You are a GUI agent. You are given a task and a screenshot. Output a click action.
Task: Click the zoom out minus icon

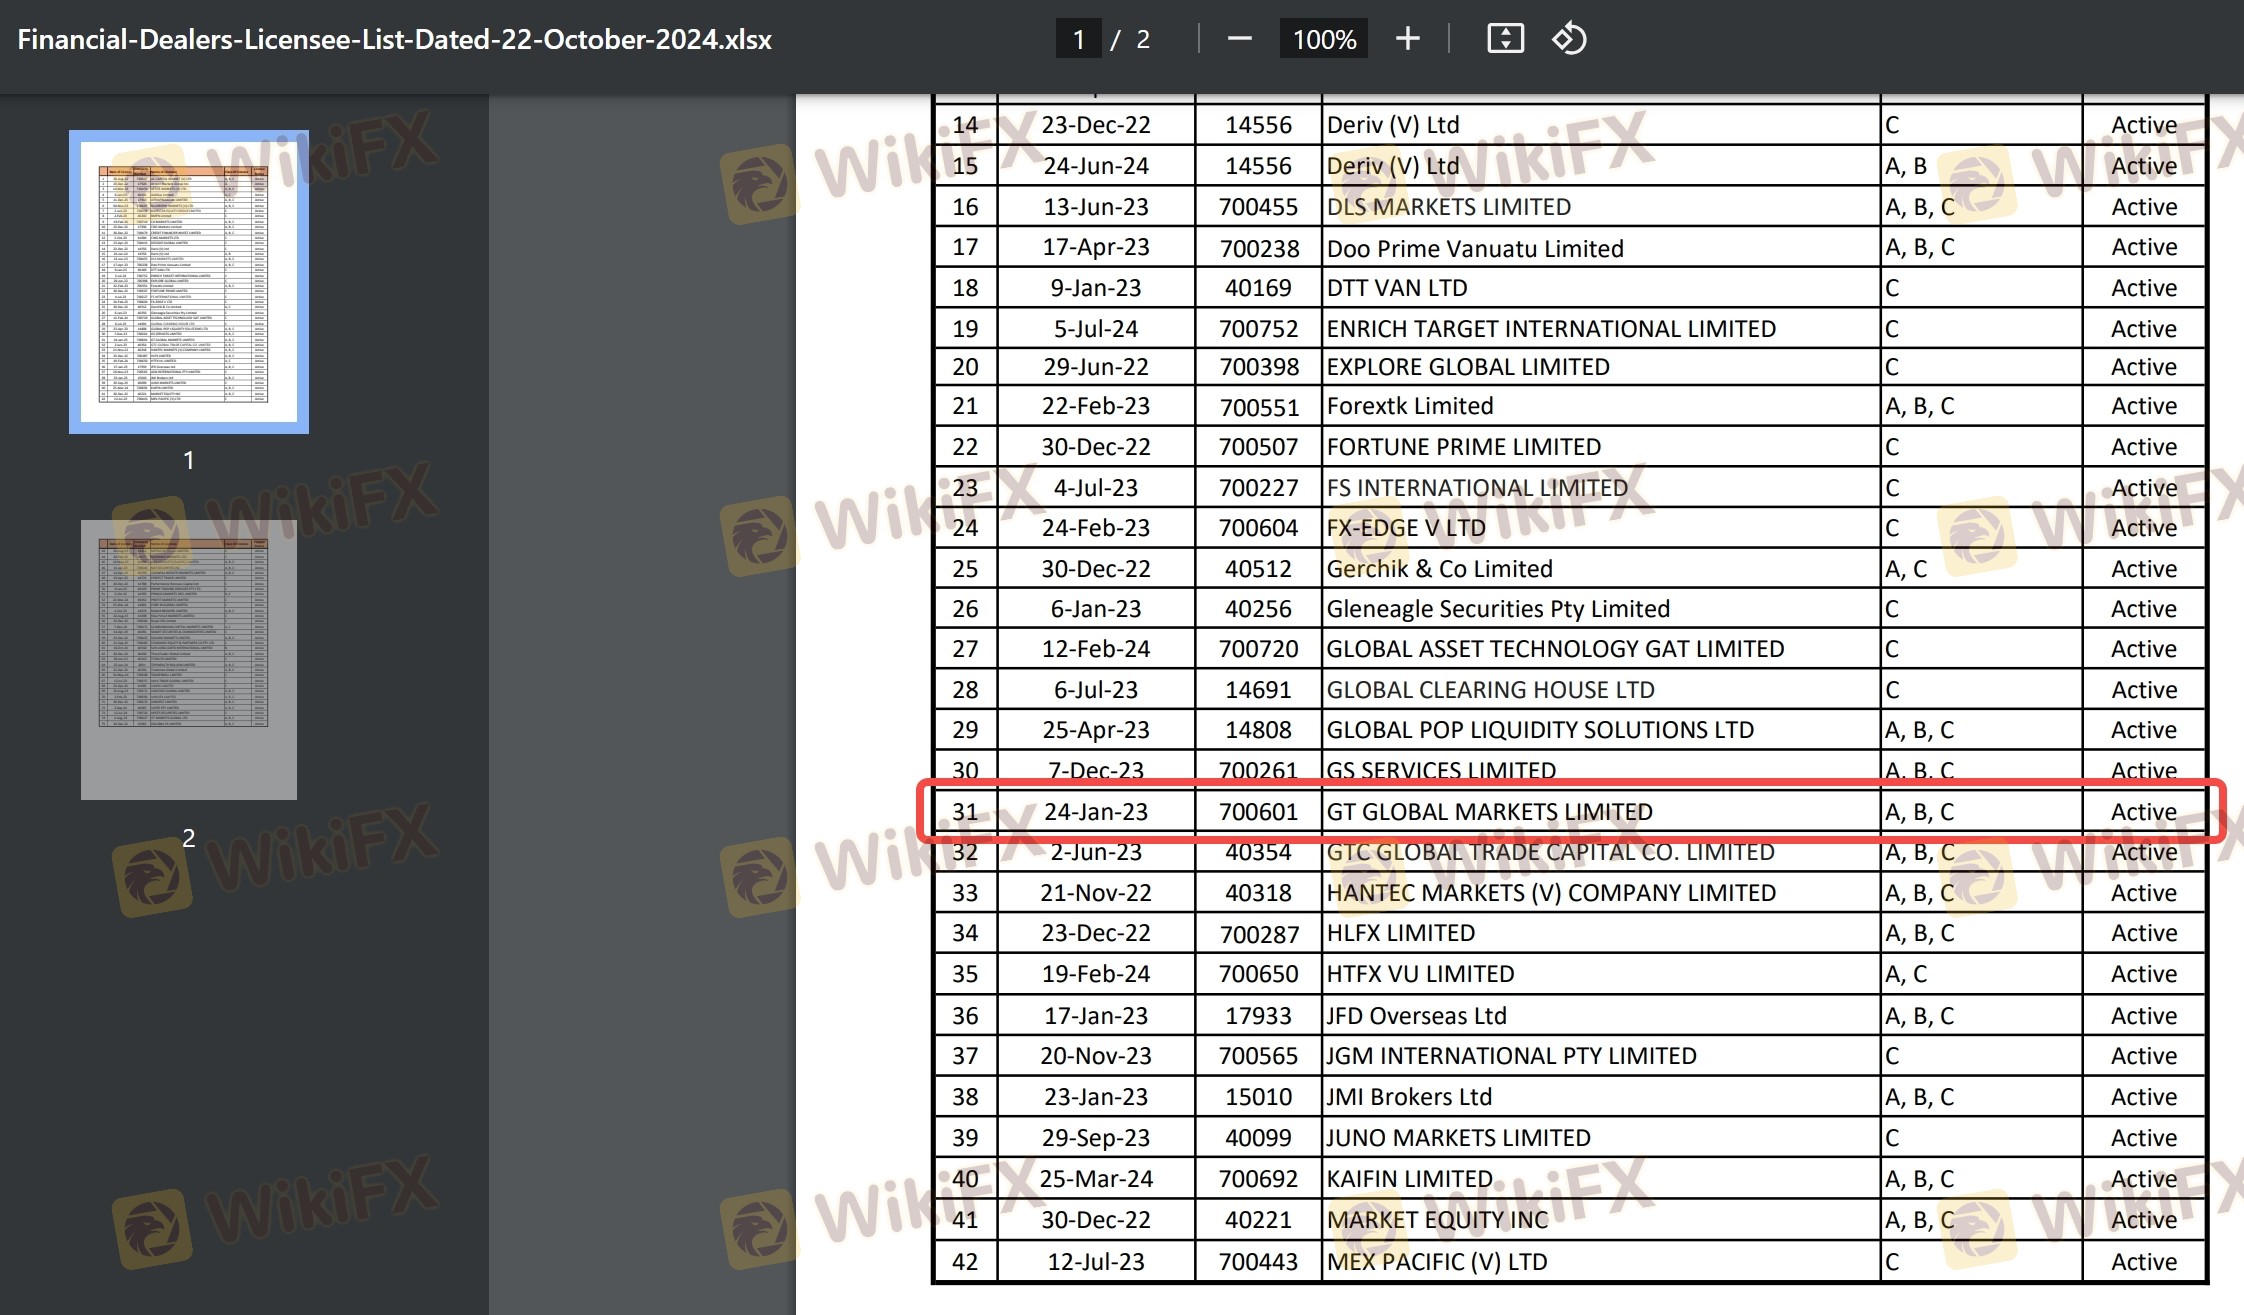[x=1239, y=39]
